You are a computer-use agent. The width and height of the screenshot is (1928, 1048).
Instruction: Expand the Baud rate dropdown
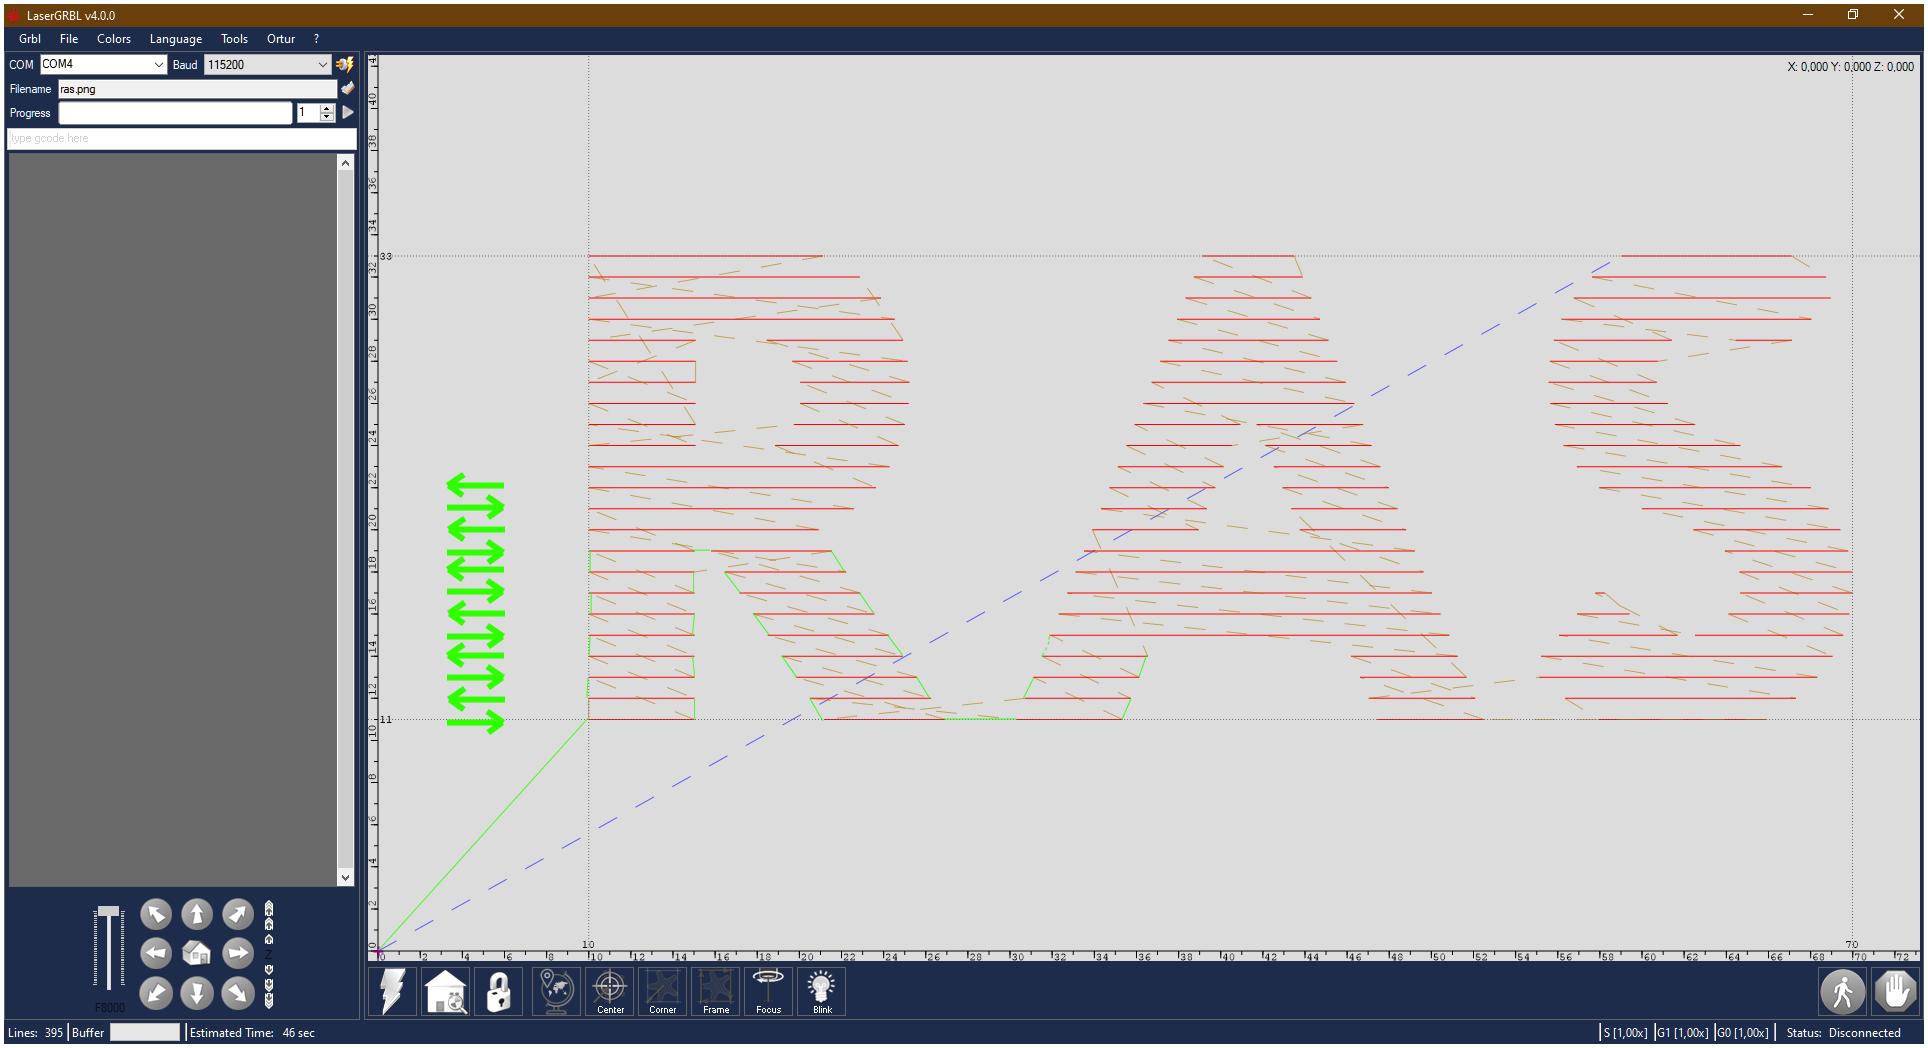tap(322, 65)
